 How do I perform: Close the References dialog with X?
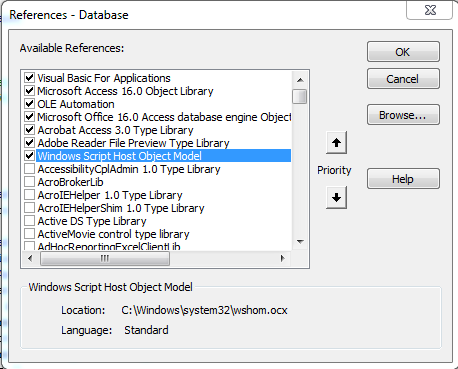[430, 10]
